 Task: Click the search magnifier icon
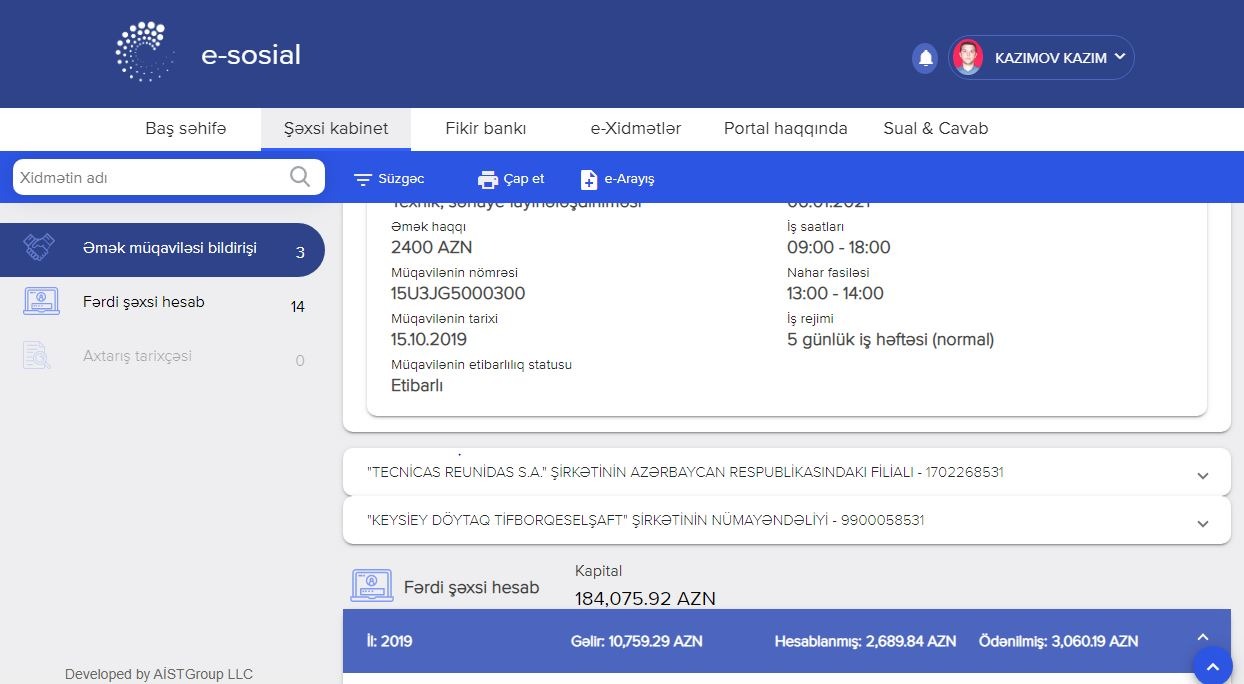click(300, 177)
